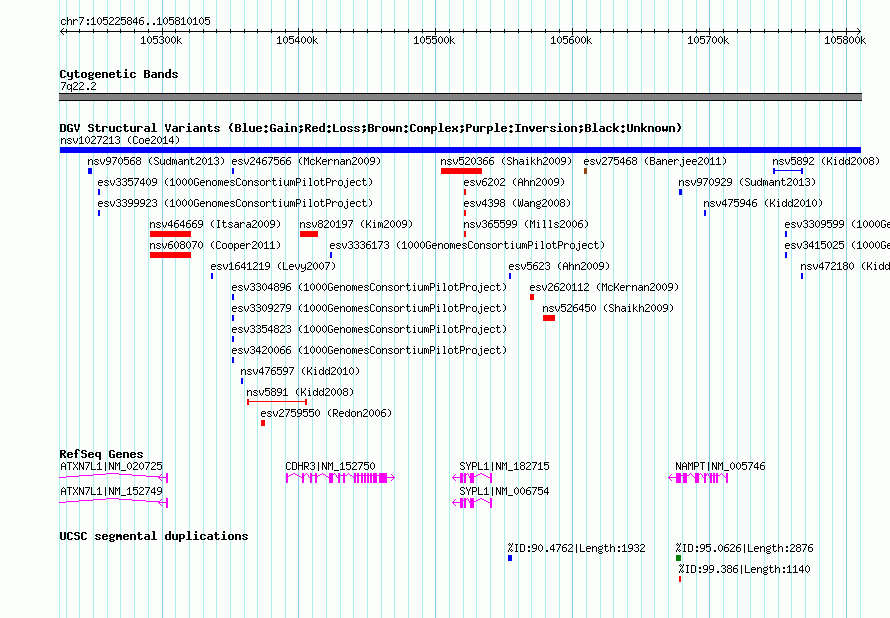
Task: Click the RefSeq Genes track title
Action: (101, 454)
